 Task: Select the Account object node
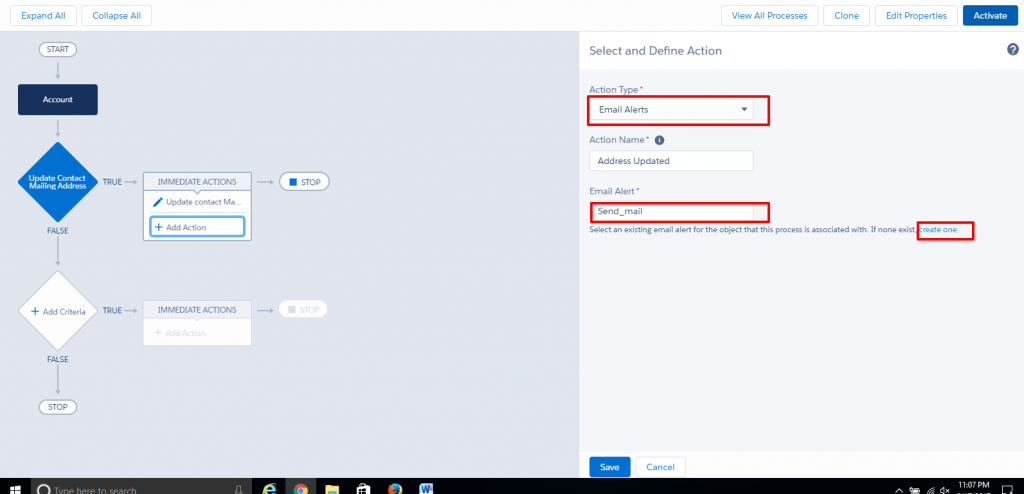pyautogui.click(x=57, y=99)
